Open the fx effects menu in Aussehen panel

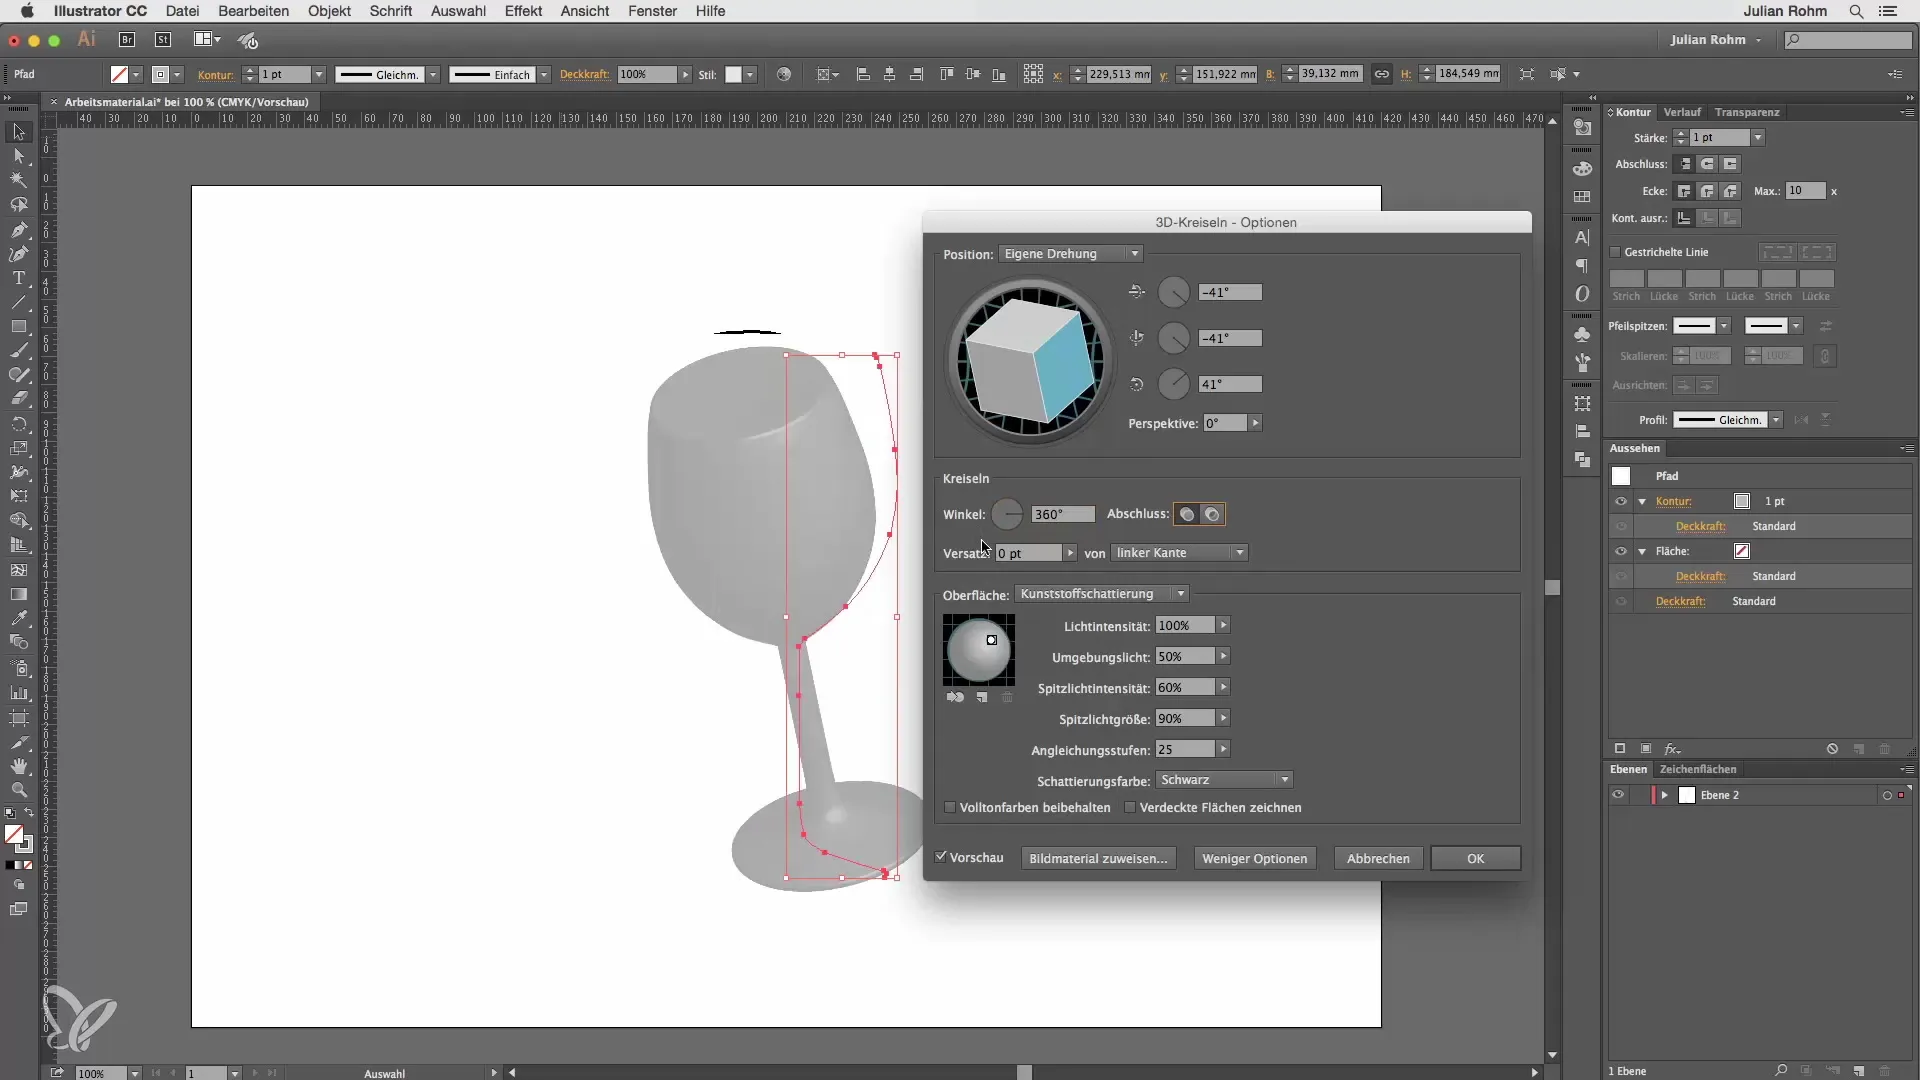click(1672, 749)
